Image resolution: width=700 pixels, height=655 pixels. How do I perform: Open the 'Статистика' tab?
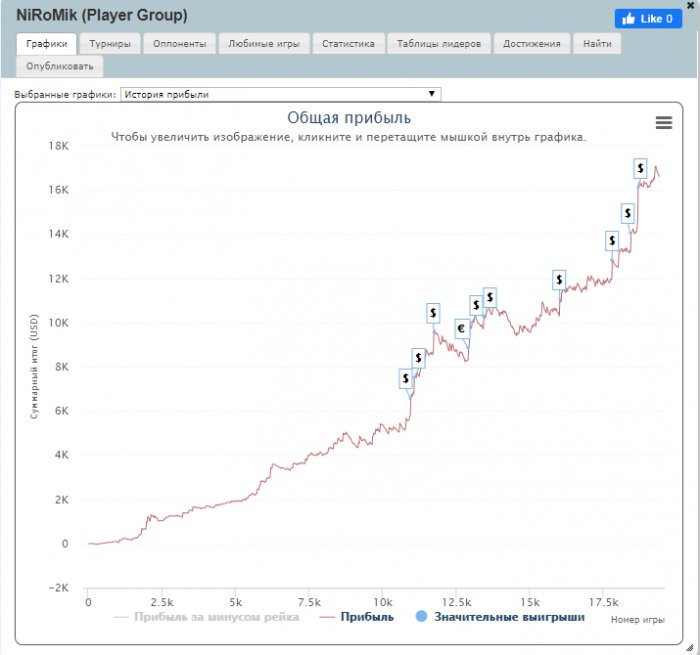pyautogui.click(x=348, y=44)
